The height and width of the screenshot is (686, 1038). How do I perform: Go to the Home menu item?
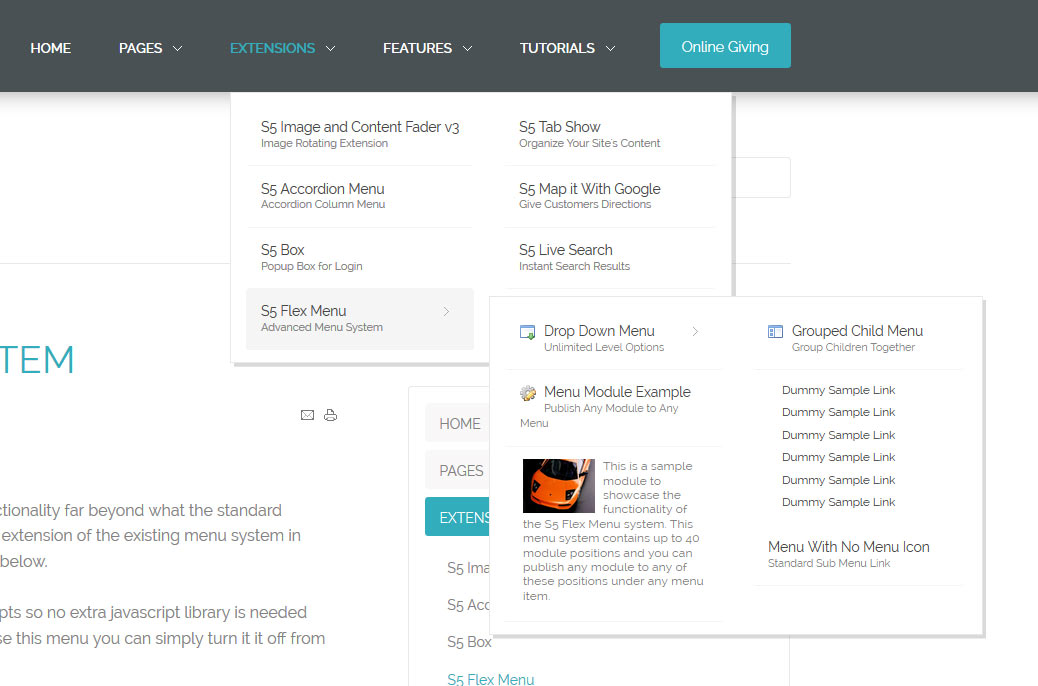point(50,48)
